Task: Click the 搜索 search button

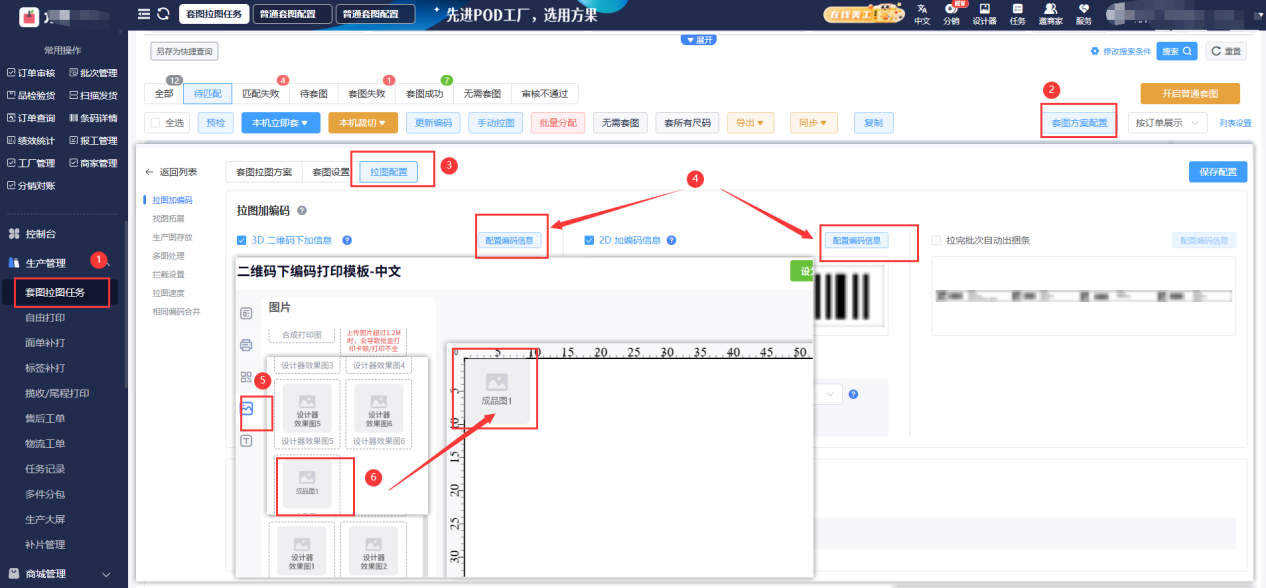Action: point(1177,51)
